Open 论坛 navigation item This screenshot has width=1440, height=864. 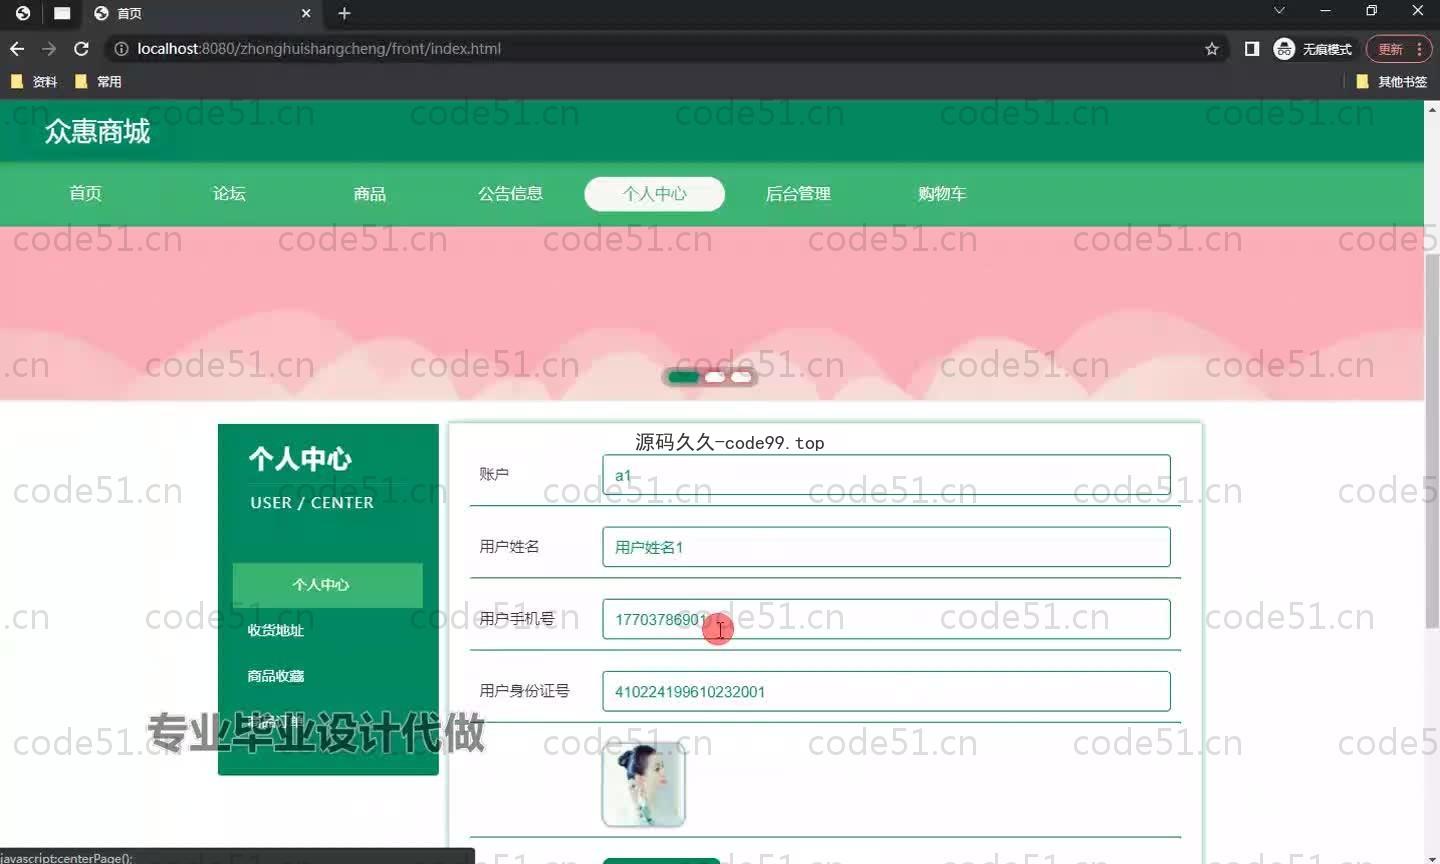[229, 193]
